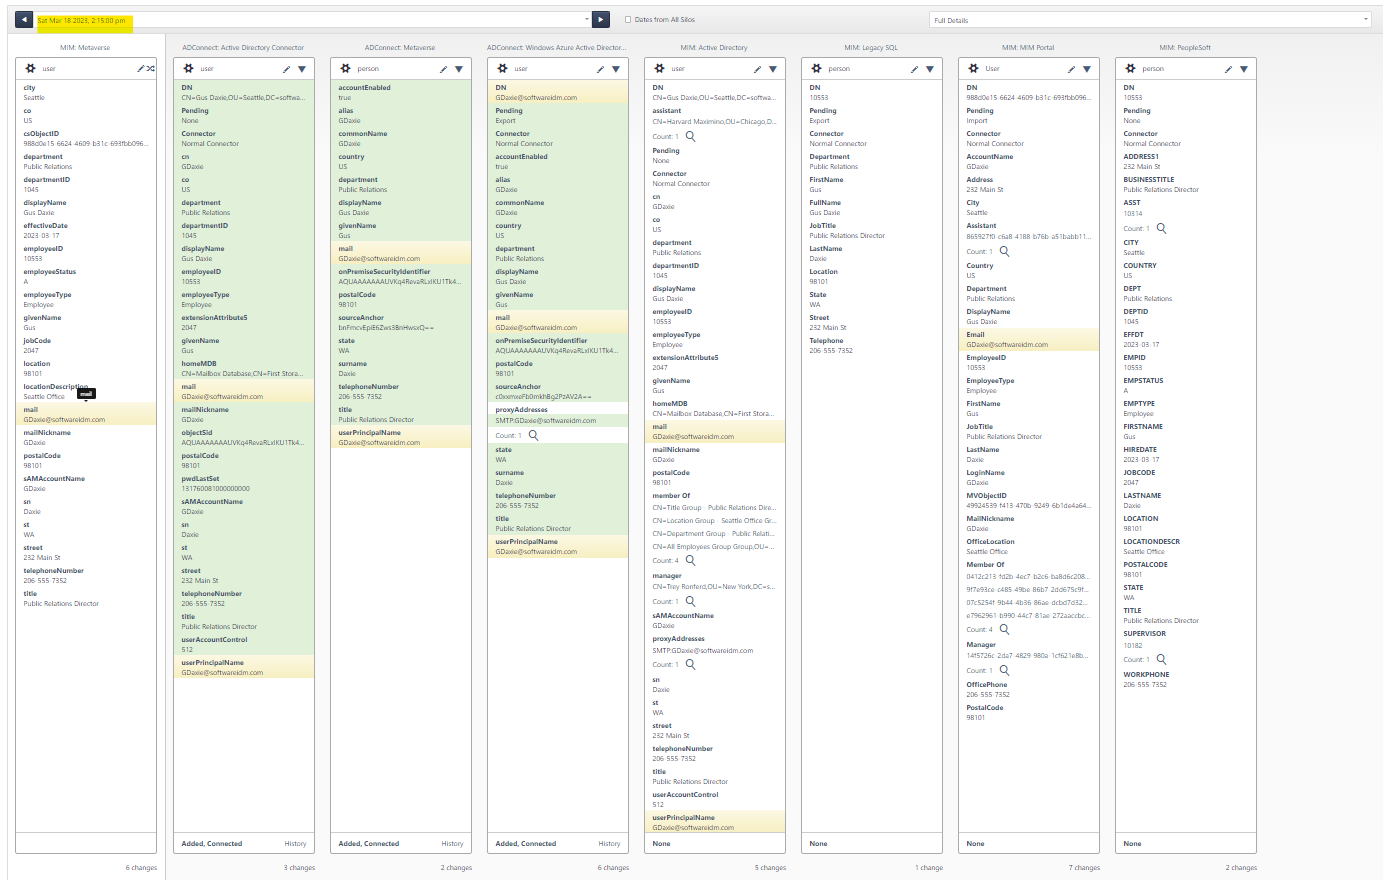Click locationDescription row in MIM: Metaverse
The height and width of the screenshot is (880, 1383).
coord(86,392)
